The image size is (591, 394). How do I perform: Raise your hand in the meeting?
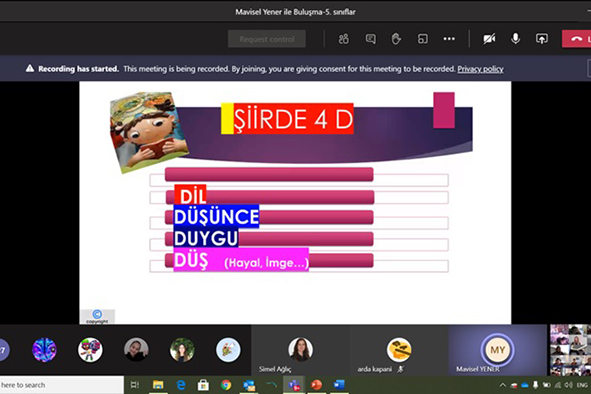[396, 39]
